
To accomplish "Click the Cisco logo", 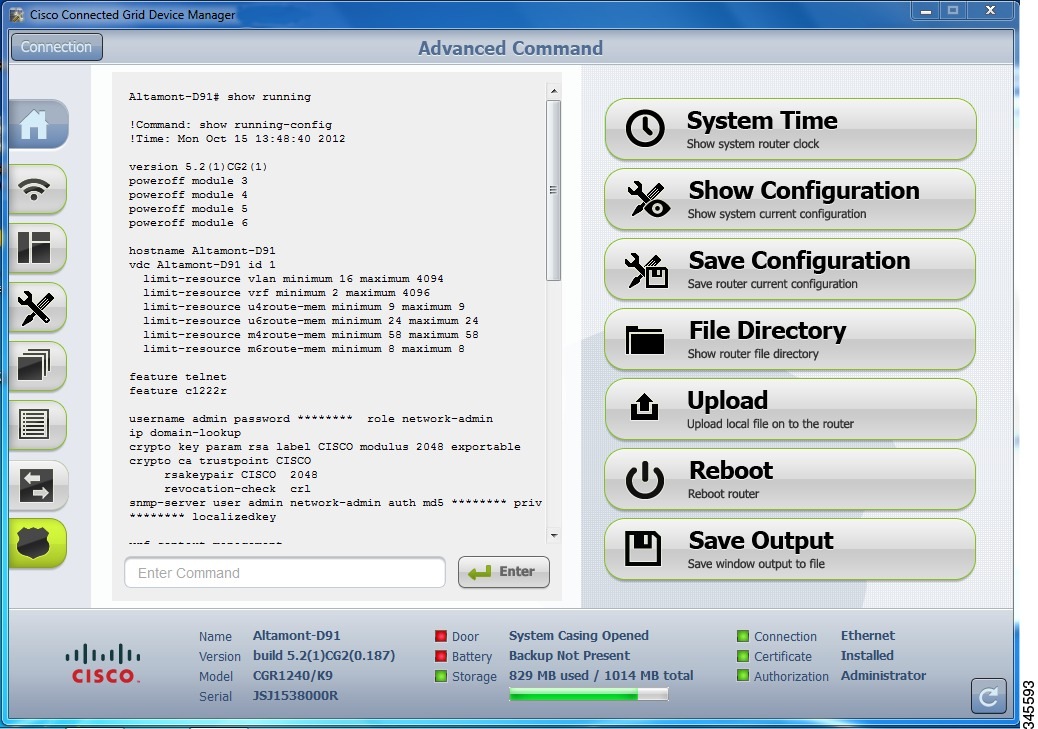I will [103, 664].
